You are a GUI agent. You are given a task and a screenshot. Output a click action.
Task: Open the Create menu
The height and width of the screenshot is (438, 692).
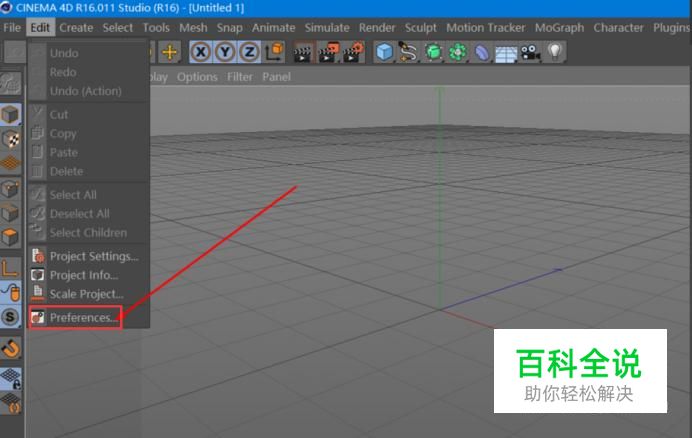pyautogui.click(x=76, y=27)
